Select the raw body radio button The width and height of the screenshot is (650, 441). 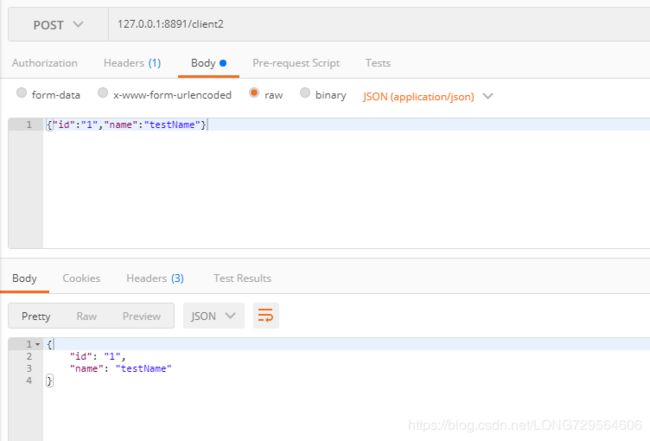click(254, 93)
